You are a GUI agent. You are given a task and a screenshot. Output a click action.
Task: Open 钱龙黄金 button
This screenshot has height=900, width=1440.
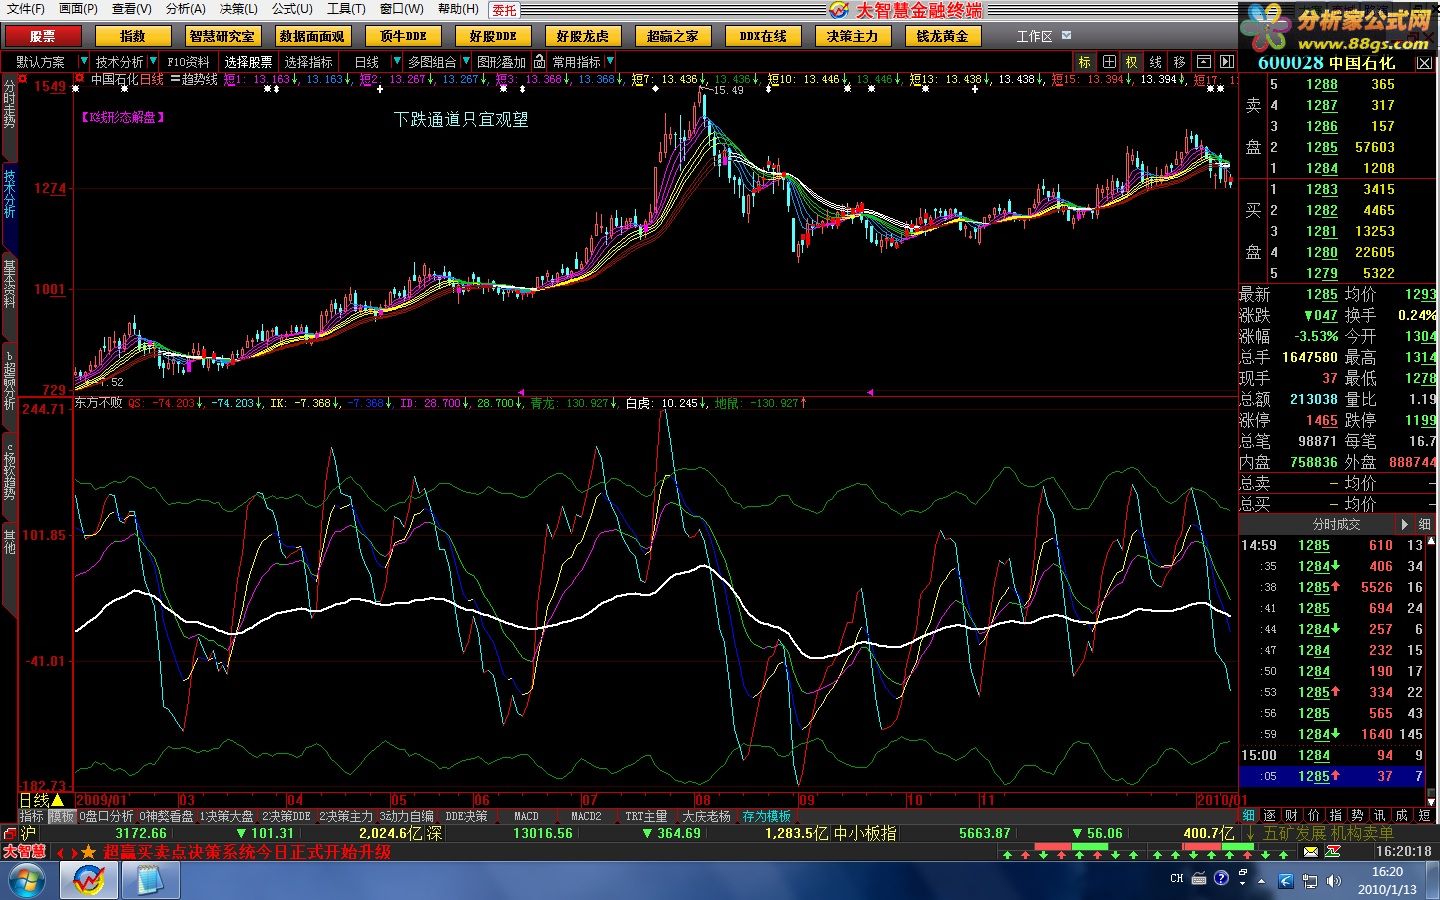click(942, 36)
